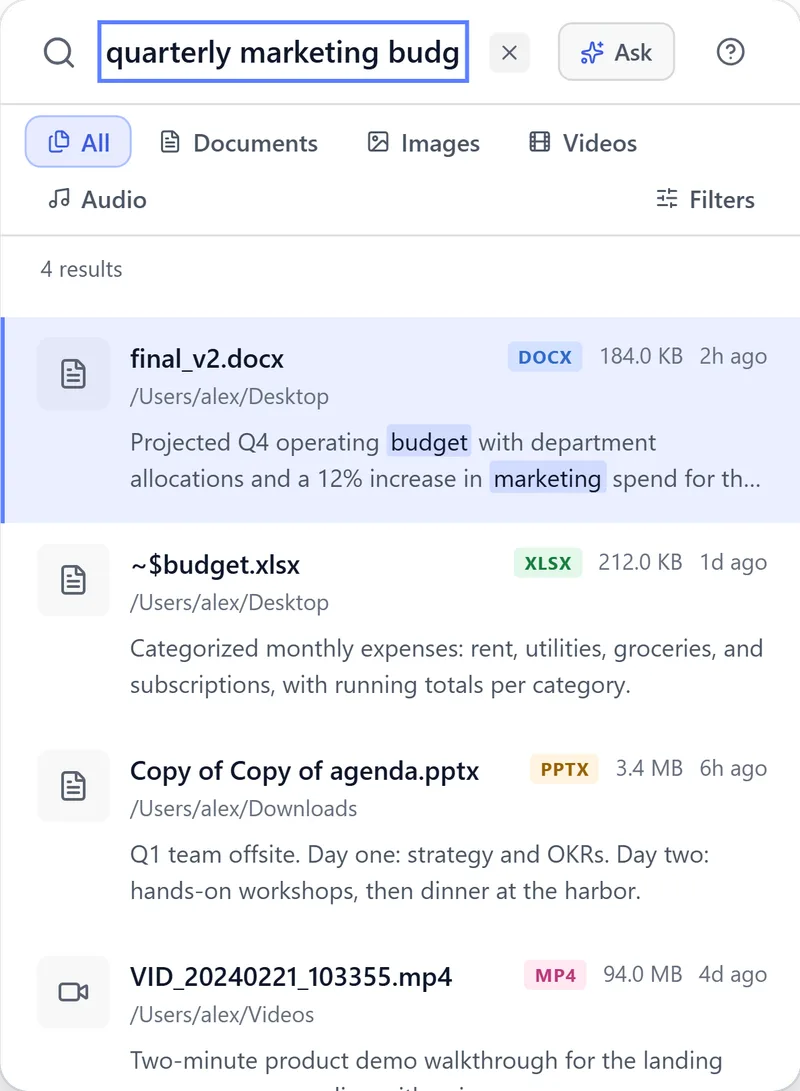This screenshot has height=1091, width=800.
Task: Click document icon beside ~$budget.xlsx
Action: tap(73, 580)
